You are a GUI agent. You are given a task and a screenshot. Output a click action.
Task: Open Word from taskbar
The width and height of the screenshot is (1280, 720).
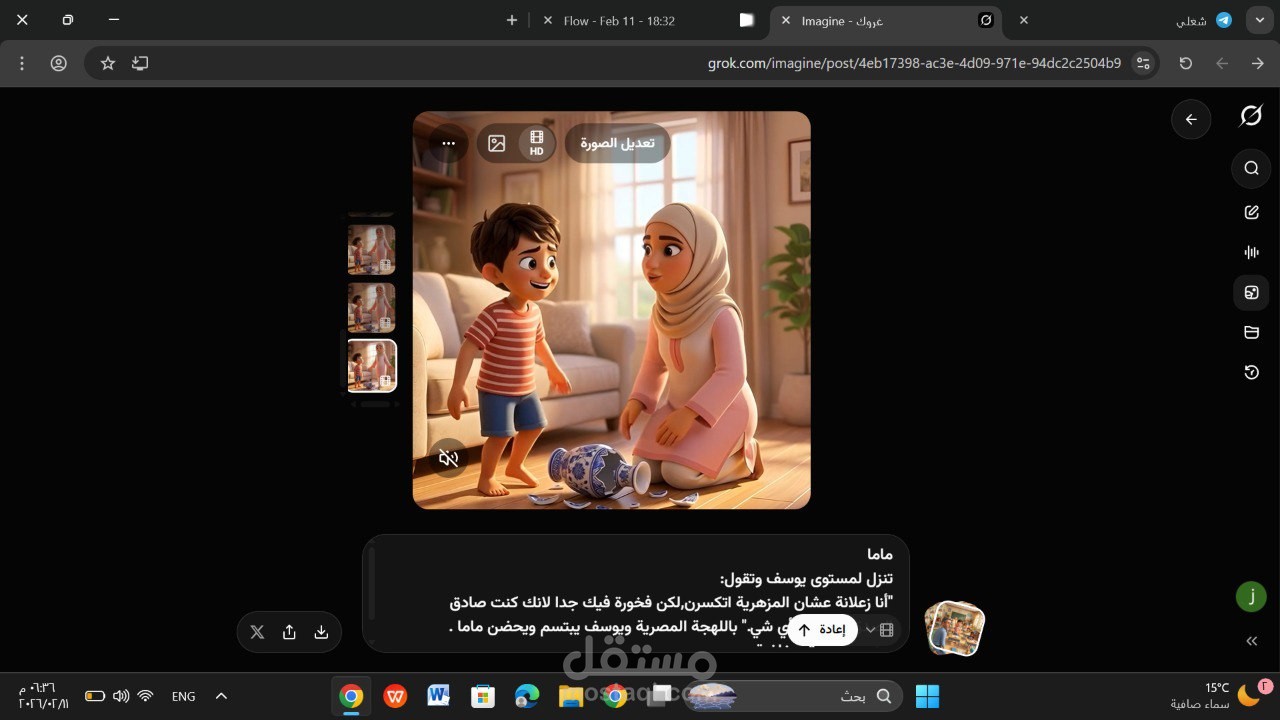pos(439,696)
